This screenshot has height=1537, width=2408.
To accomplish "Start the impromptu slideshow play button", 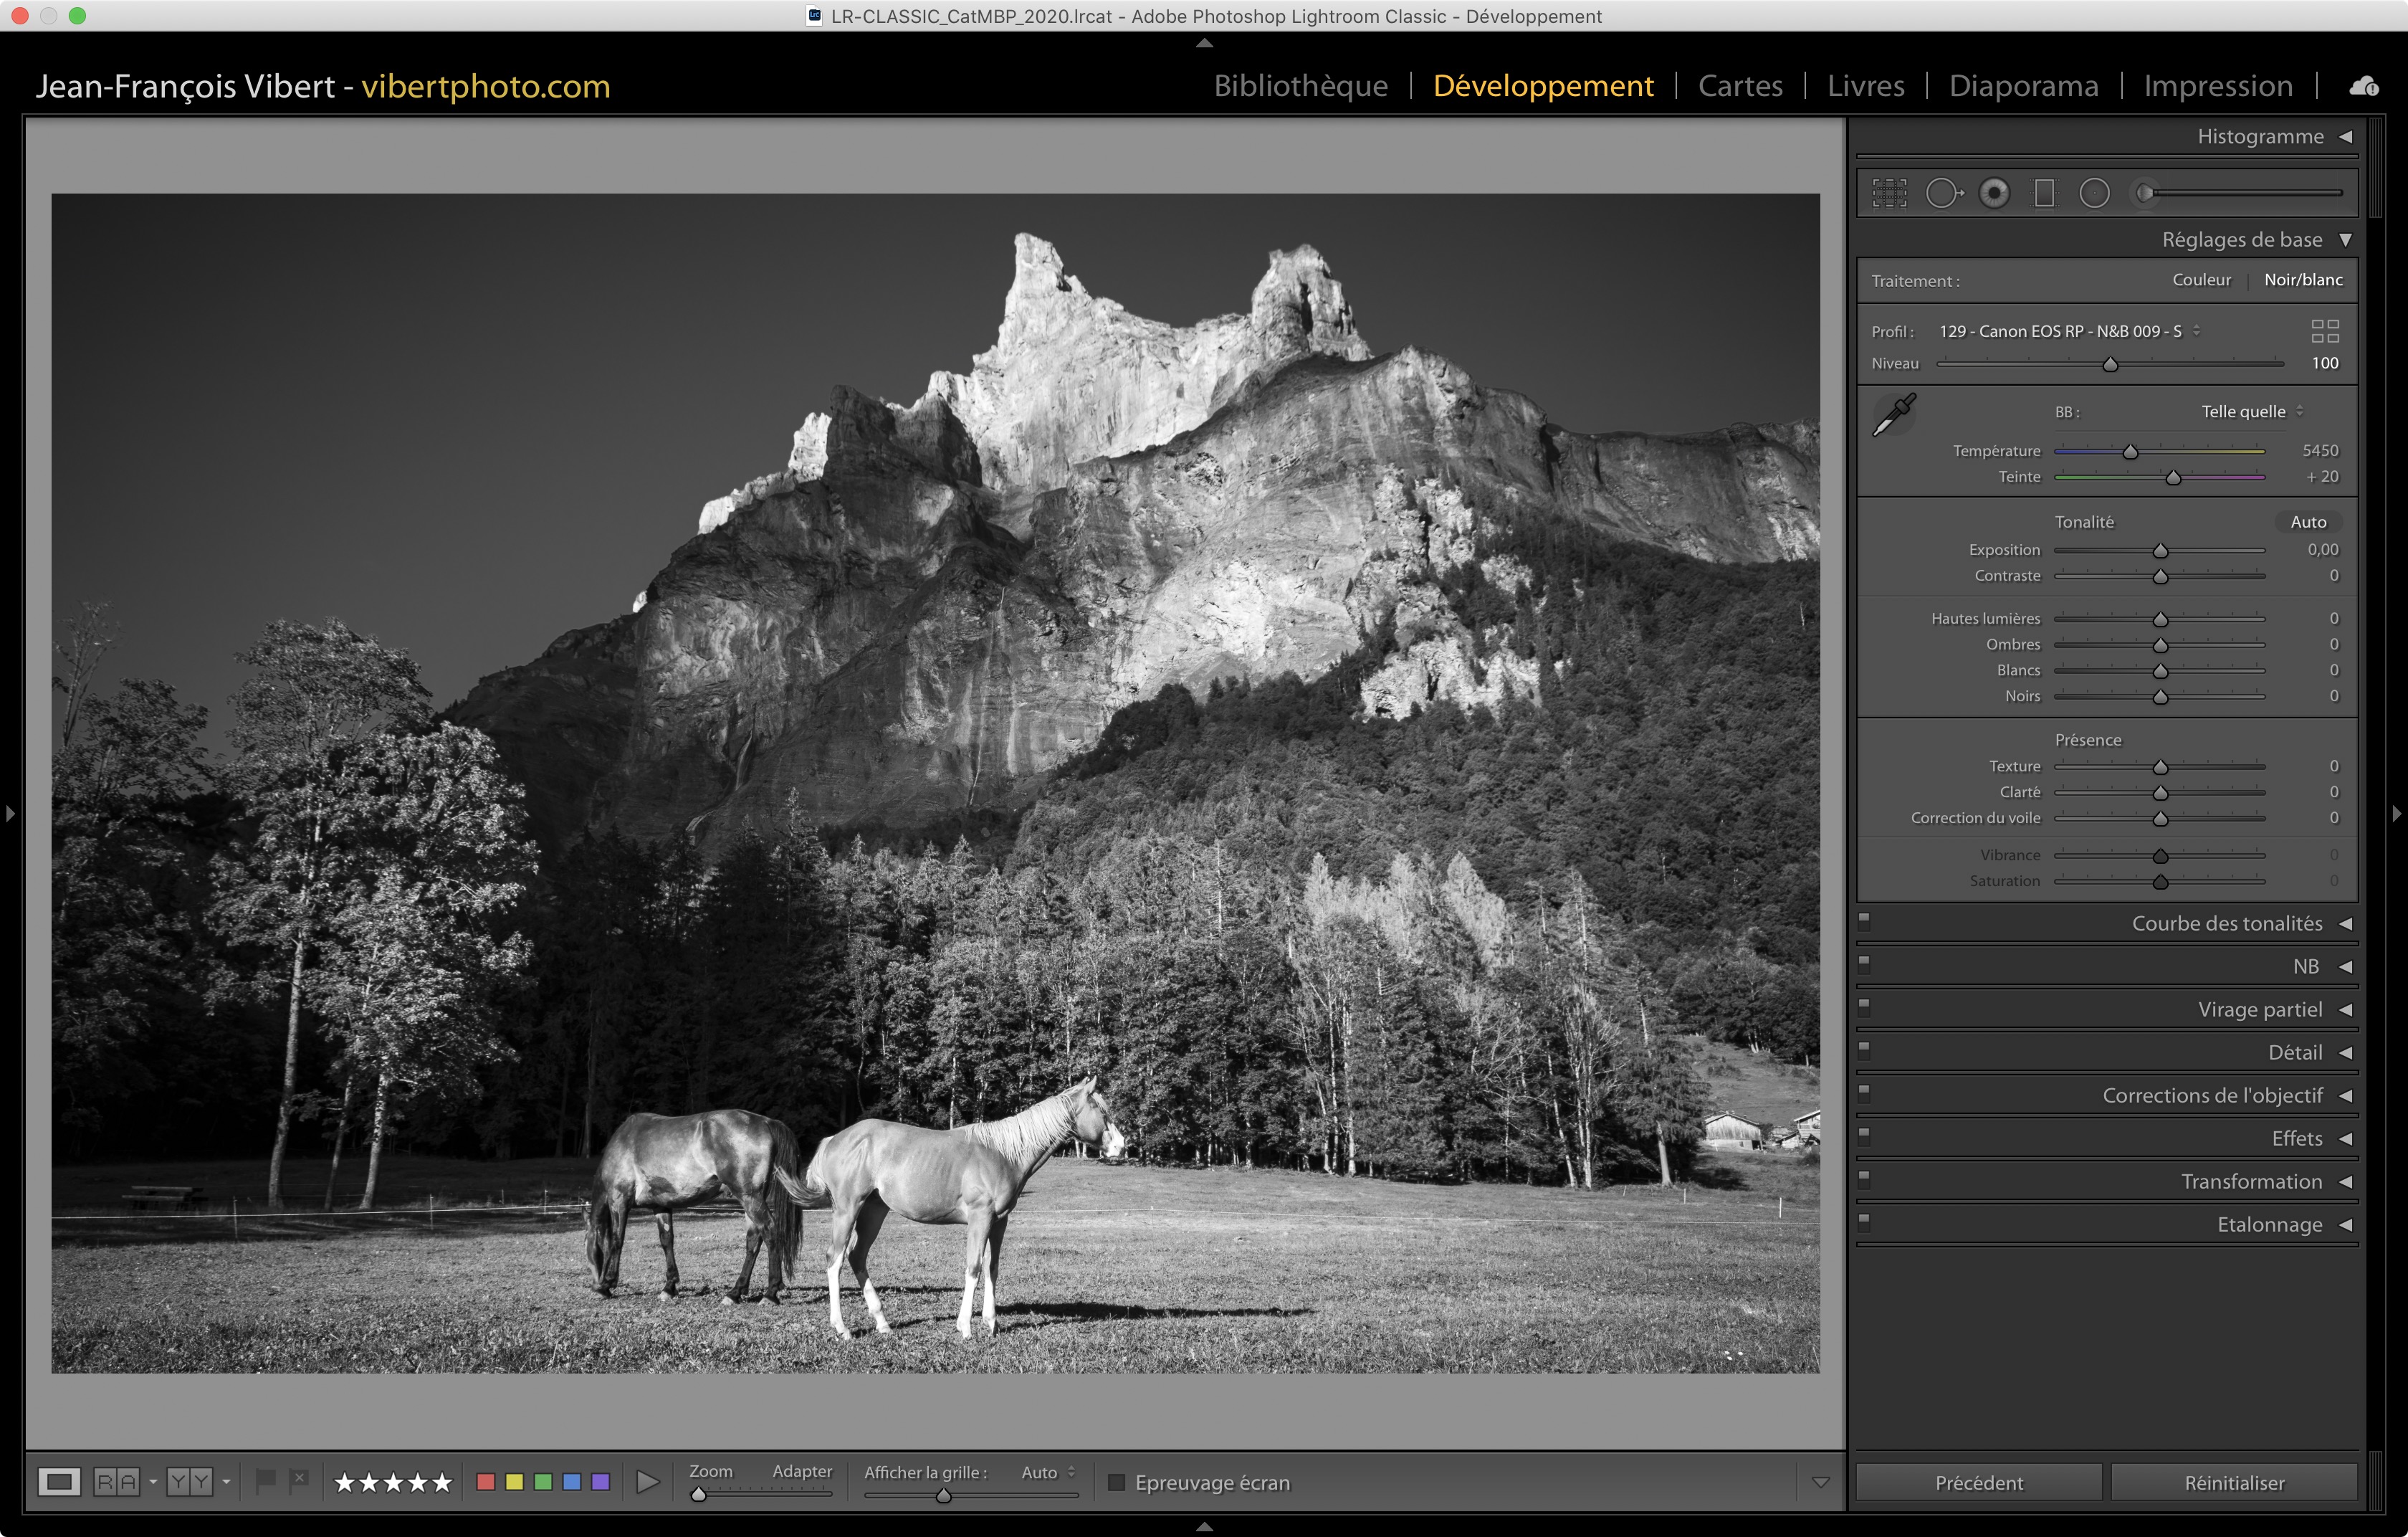I will 648,1482.
